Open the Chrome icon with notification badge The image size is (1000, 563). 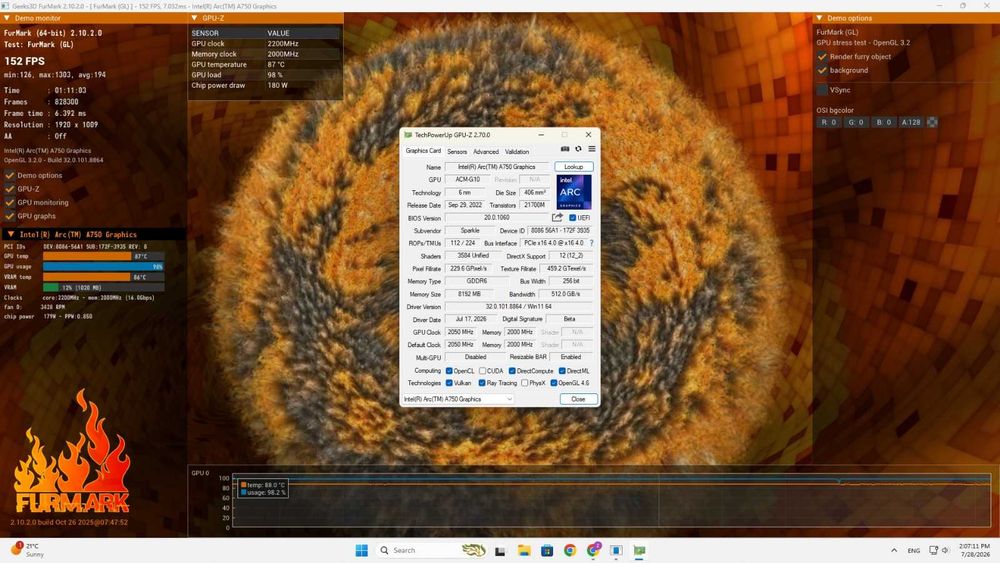pyautogui.click(x=593, y=550)
